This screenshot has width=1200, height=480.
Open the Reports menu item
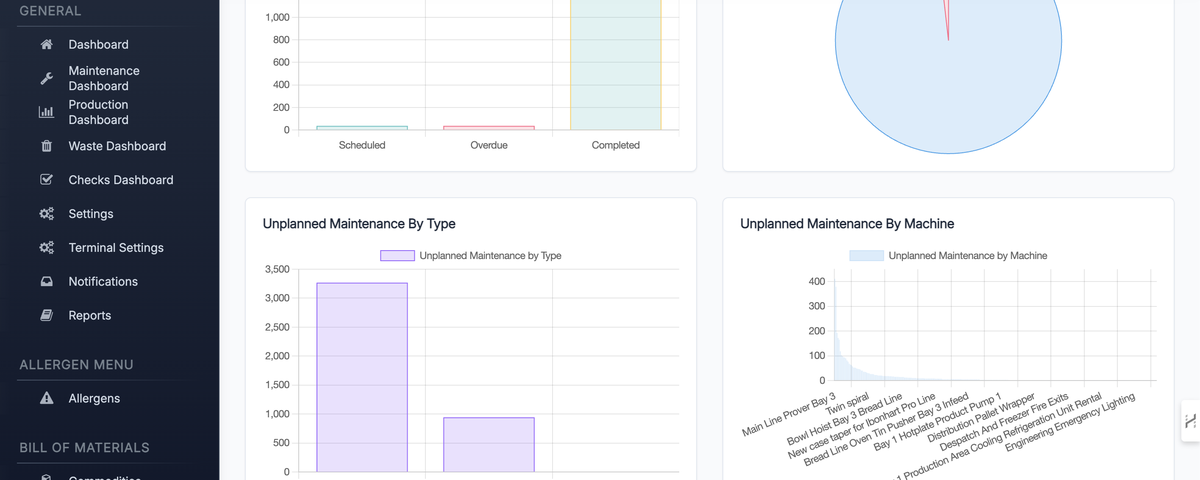[90, 315]
